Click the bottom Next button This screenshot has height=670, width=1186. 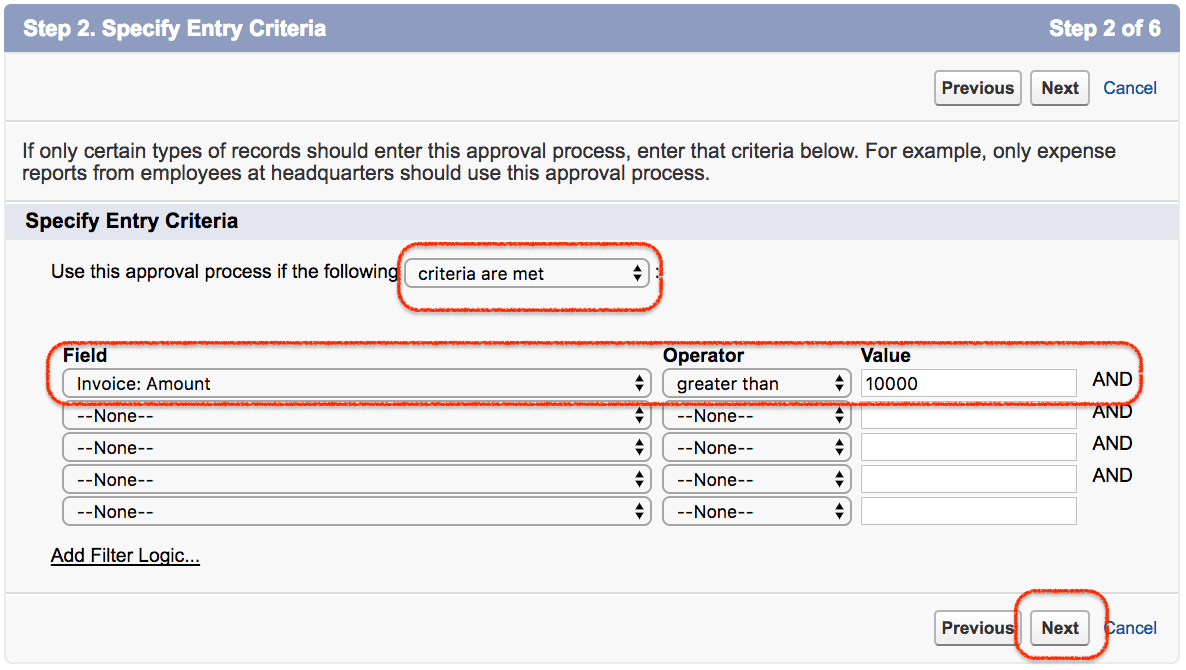[x=1059, y=628]
